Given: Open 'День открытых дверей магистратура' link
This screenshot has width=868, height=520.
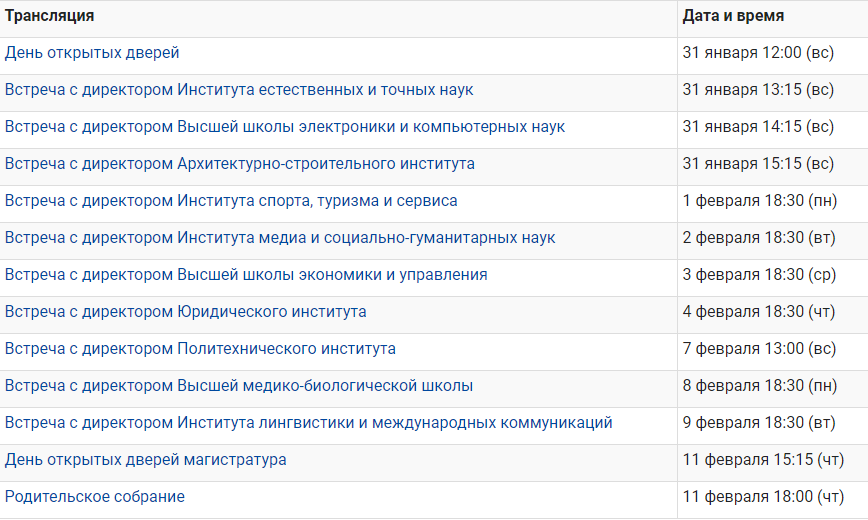Looking at the screenshot, I should click(146, 460).
